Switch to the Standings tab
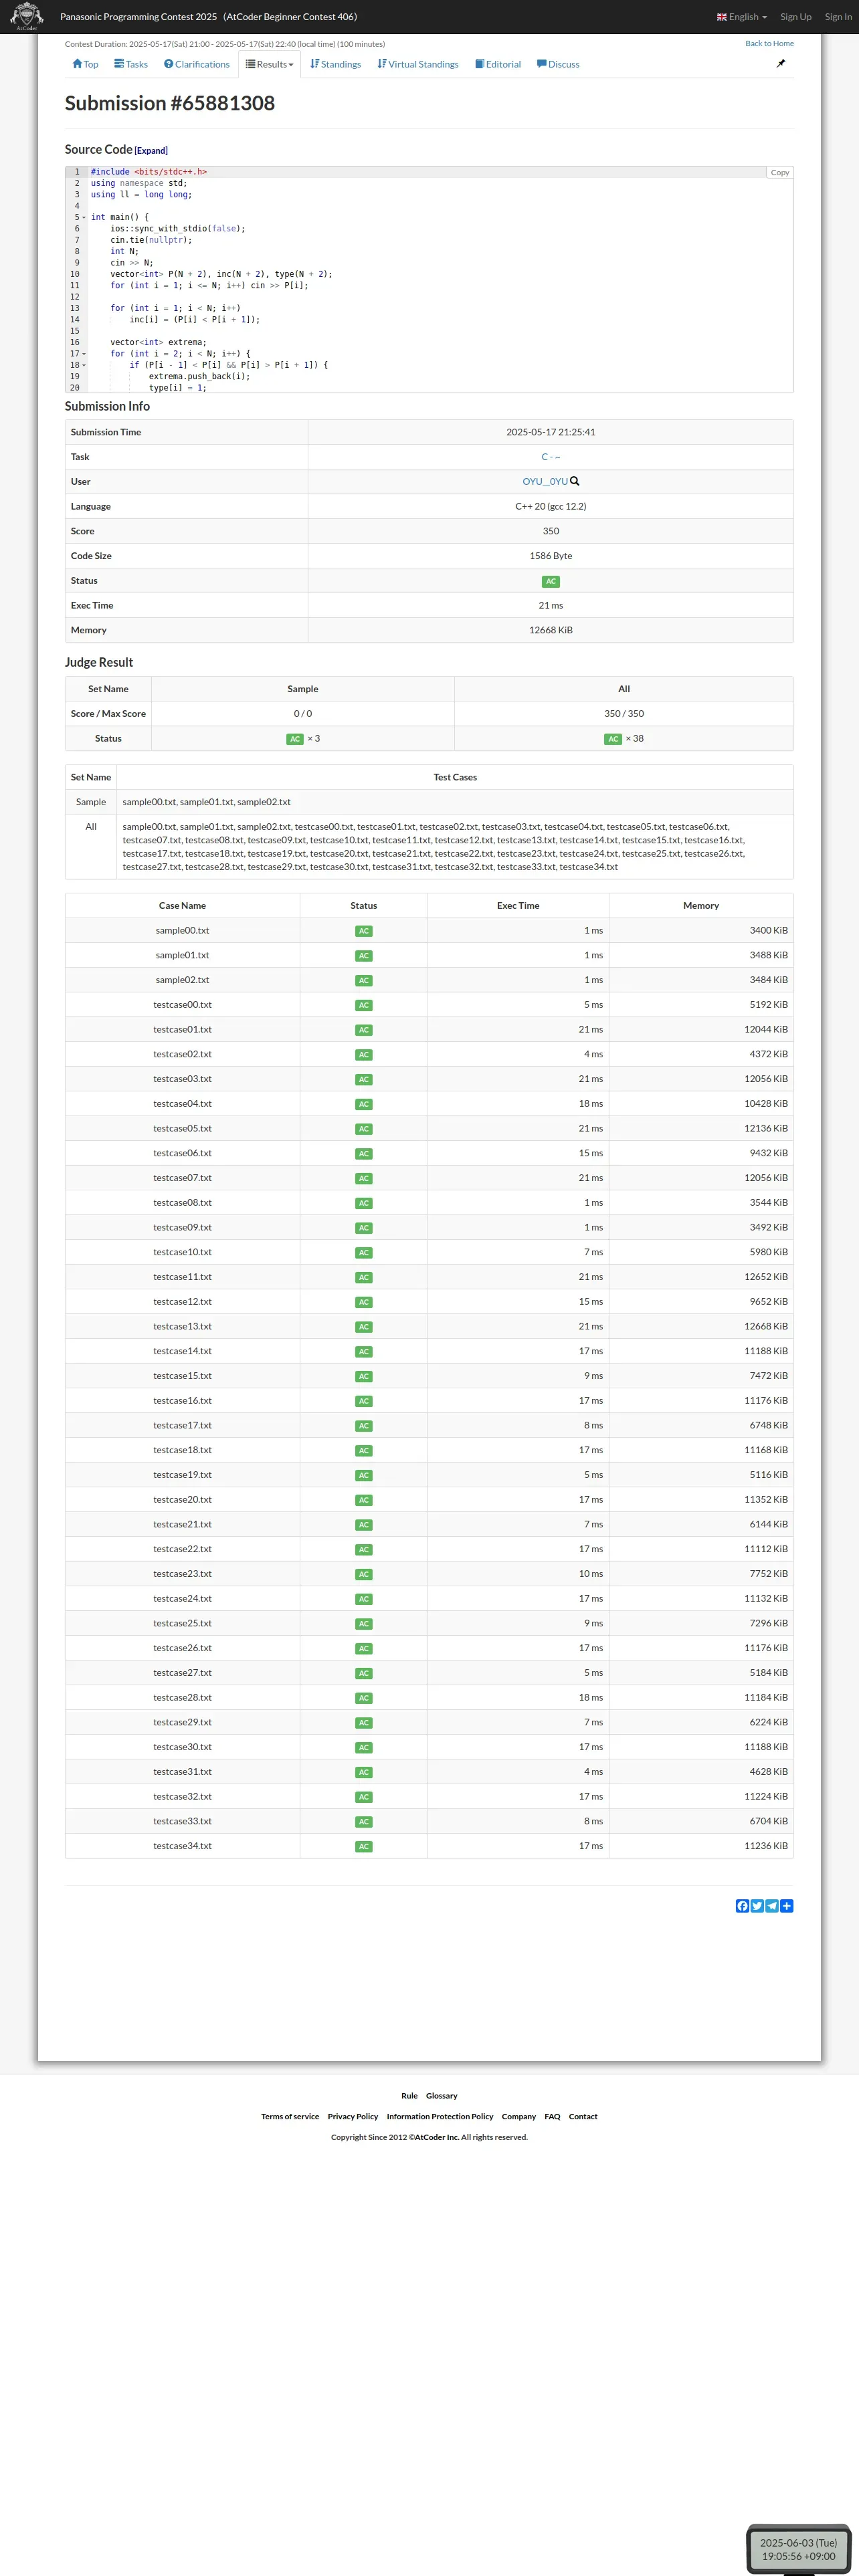 pyautogui.click(x=335, y=64)
